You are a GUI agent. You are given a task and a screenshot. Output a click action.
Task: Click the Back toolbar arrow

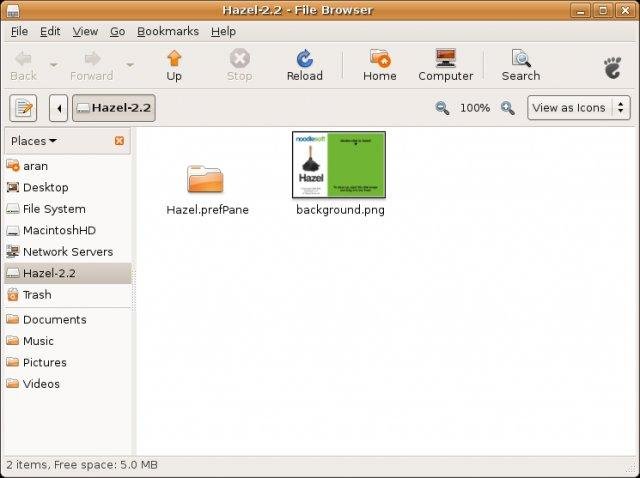23,65
